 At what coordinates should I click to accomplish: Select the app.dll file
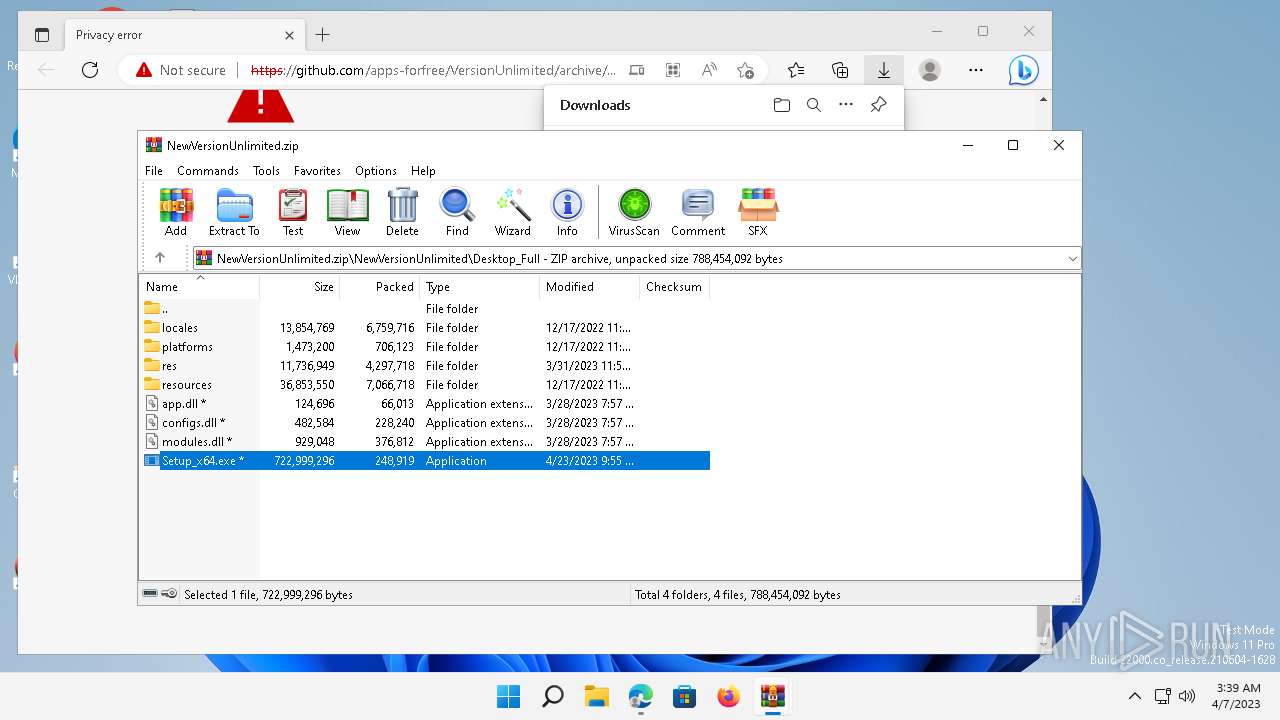(x=425, y=404)
